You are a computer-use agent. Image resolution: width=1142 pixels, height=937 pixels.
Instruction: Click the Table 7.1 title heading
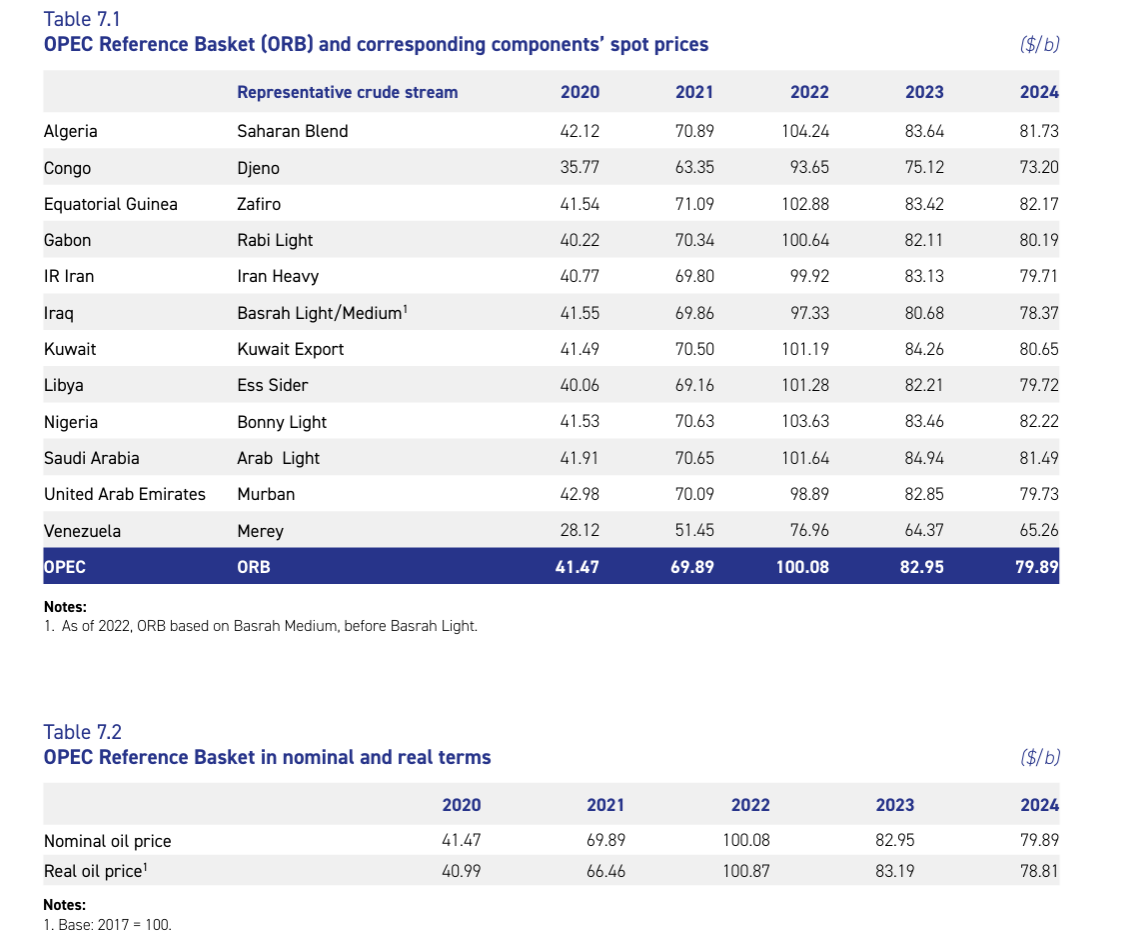pyautogui.click(x=376, y=44)
